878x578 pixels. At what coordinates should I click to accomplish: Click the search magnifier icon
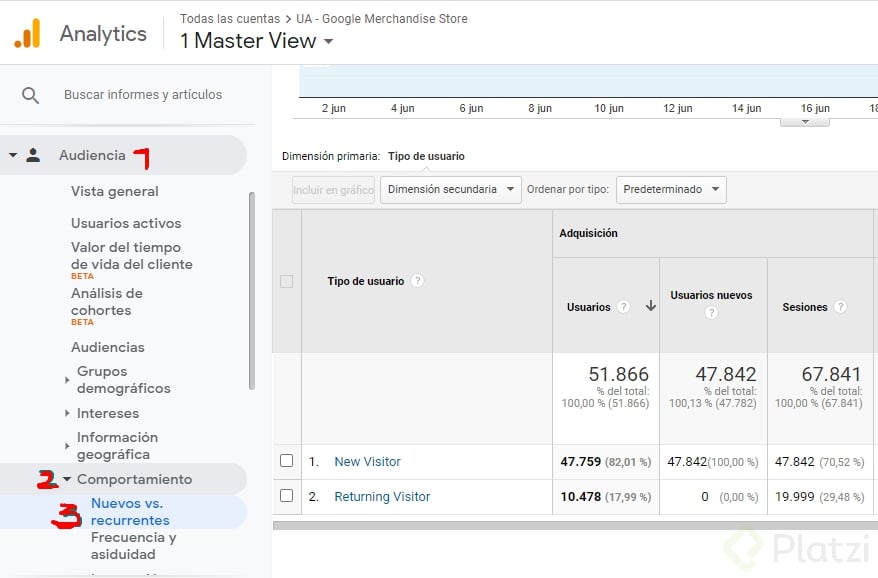31,95
